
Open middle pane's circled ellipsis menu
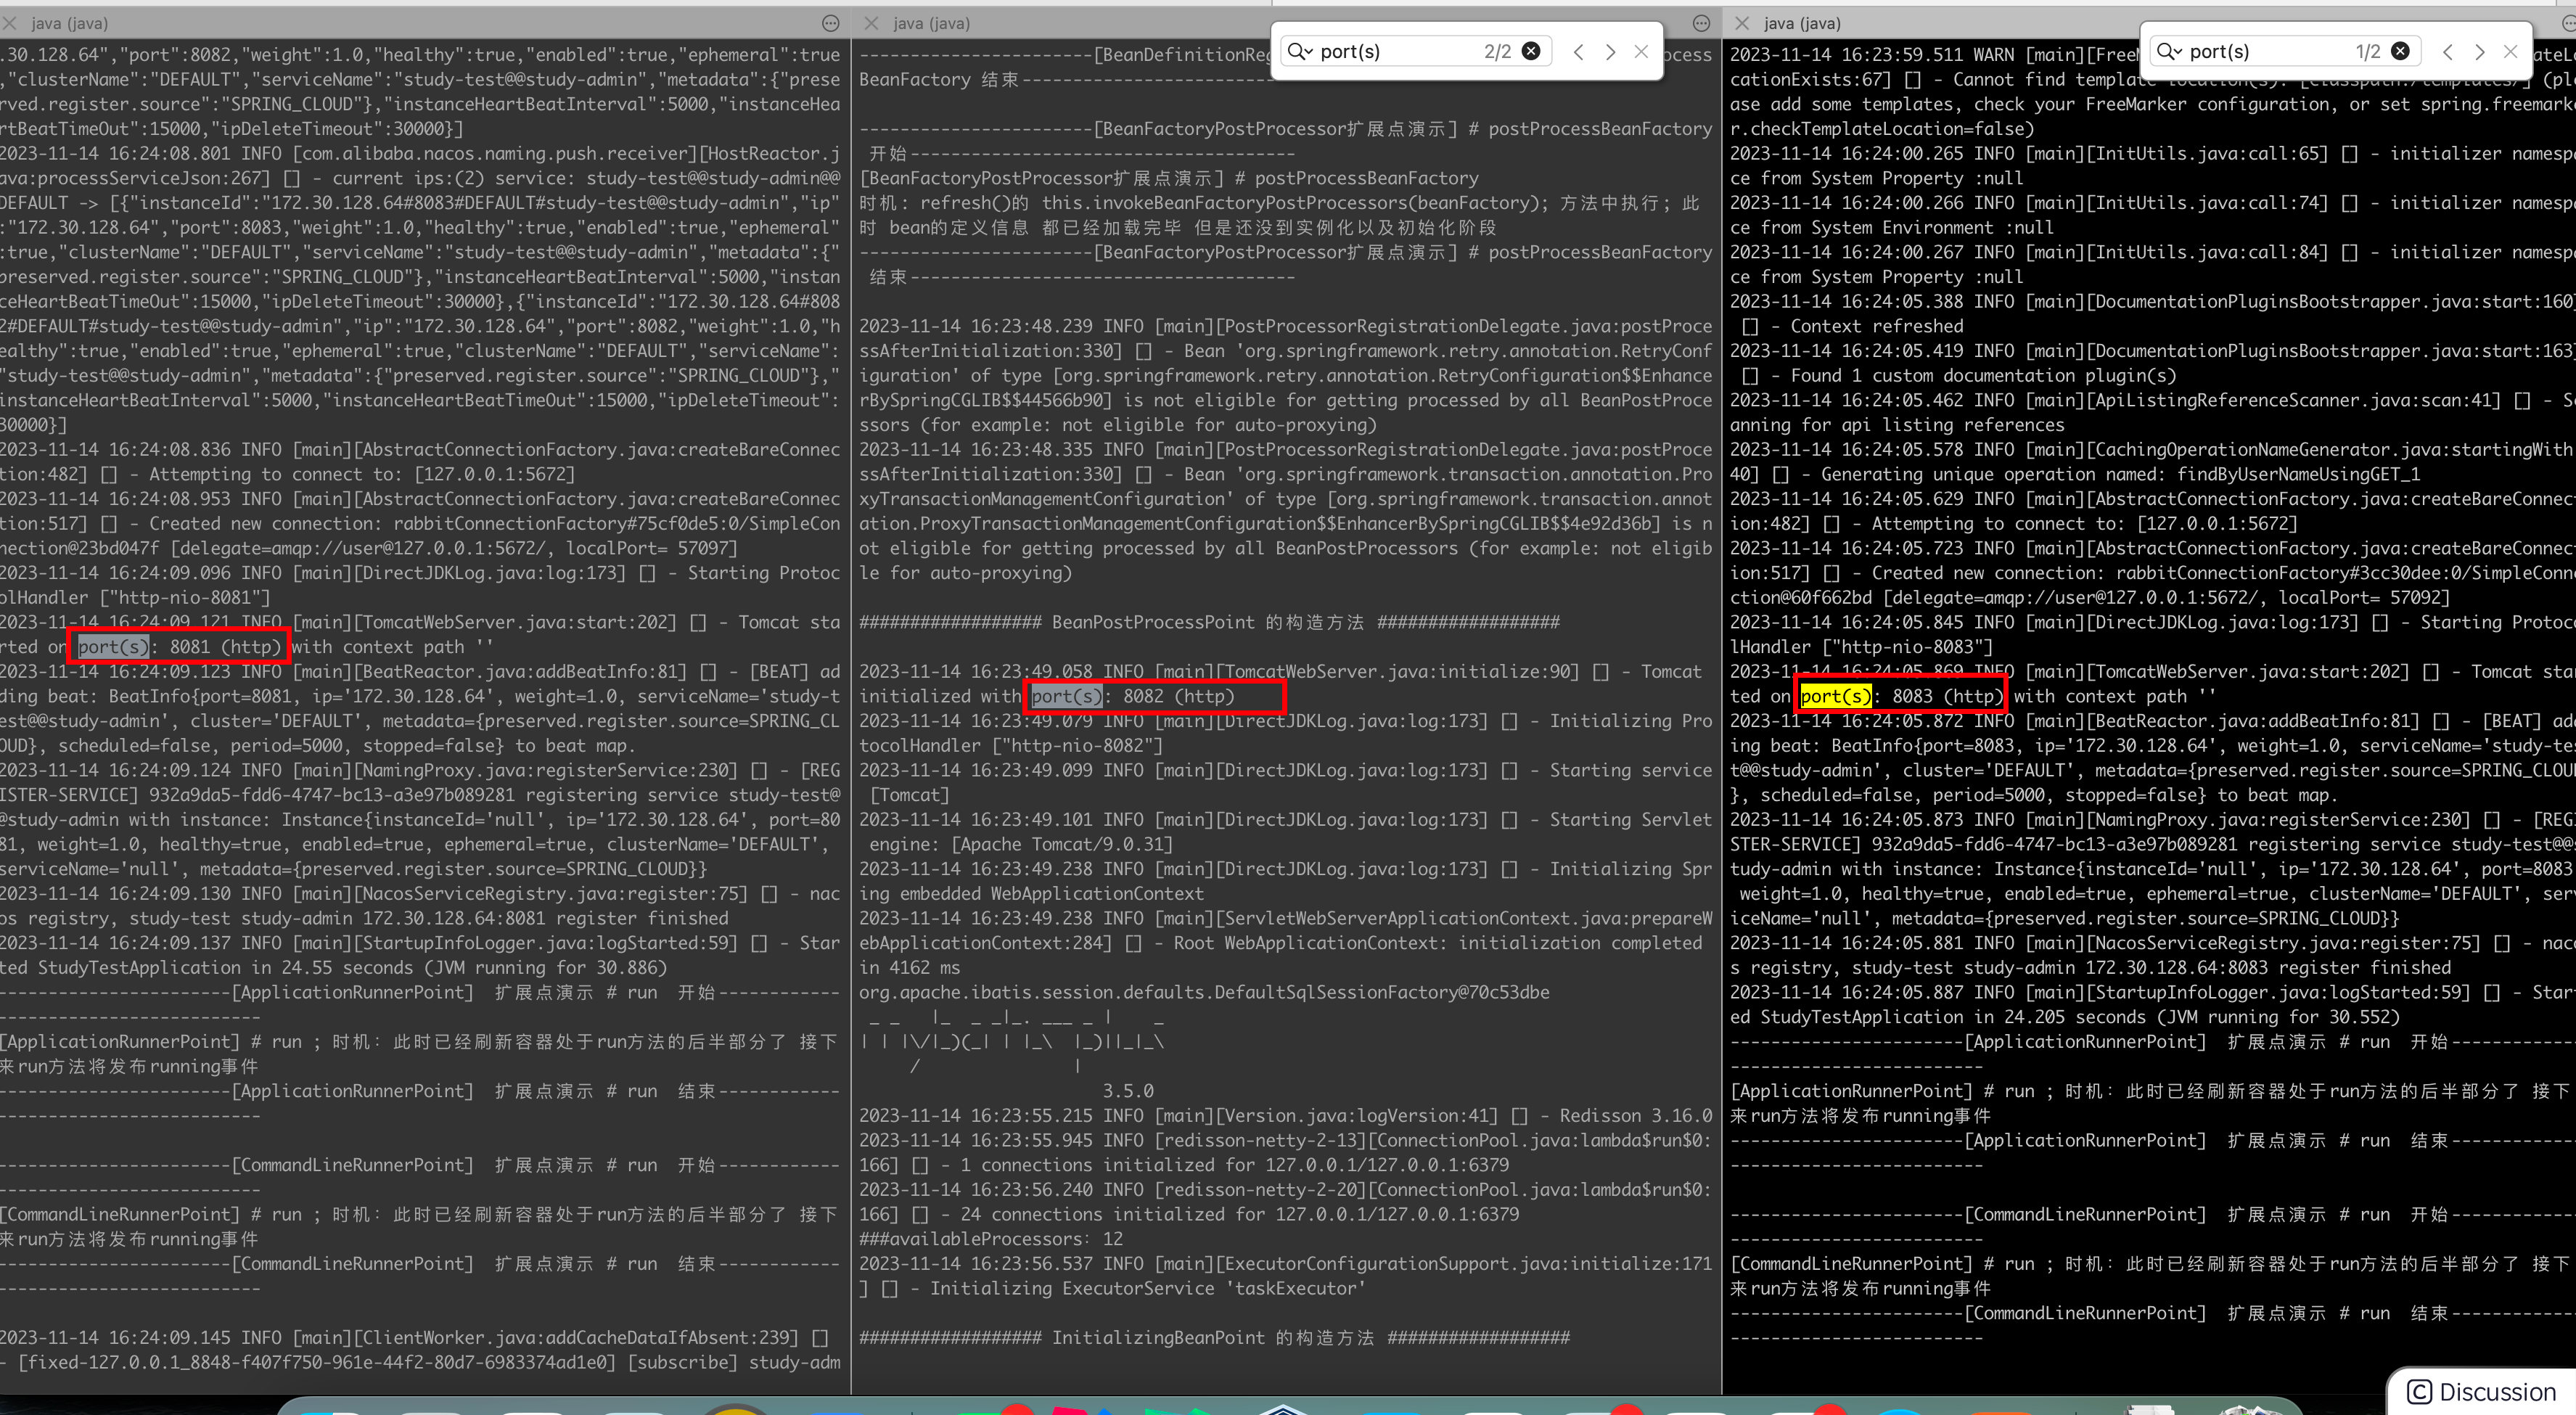pos(1701,22)
